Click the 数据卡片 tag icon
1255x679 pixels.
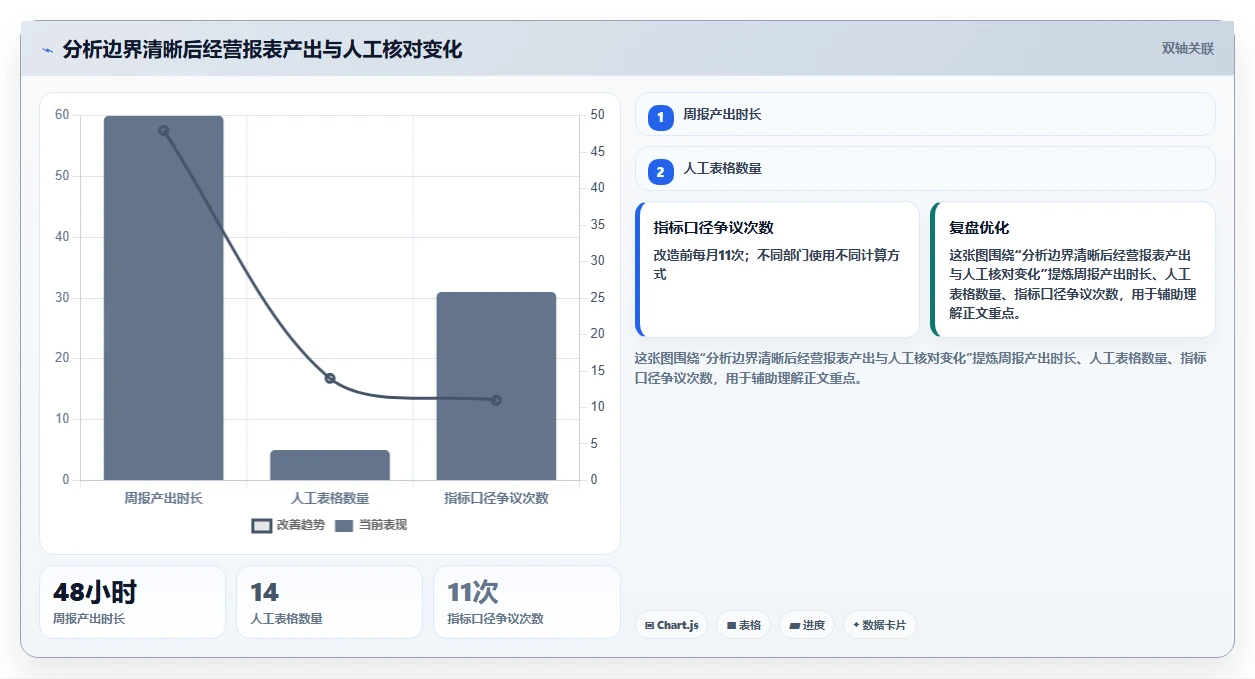(x=856, y=625)
